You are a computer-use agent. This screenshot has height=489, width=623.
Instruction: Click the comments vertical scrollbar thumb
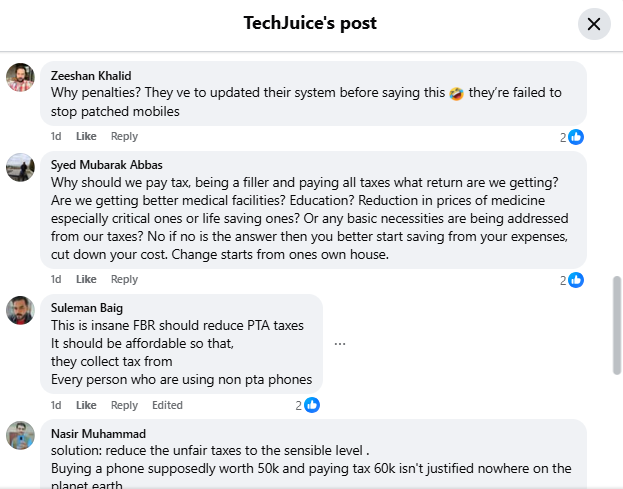[617, 325]
